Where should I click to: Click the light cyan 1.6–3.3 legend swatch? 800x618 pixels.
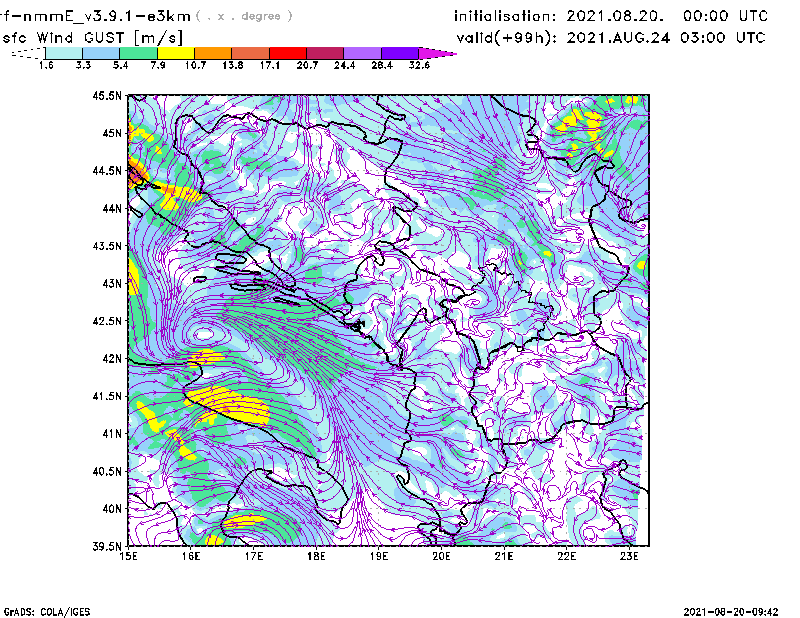(x=64, y=53)
